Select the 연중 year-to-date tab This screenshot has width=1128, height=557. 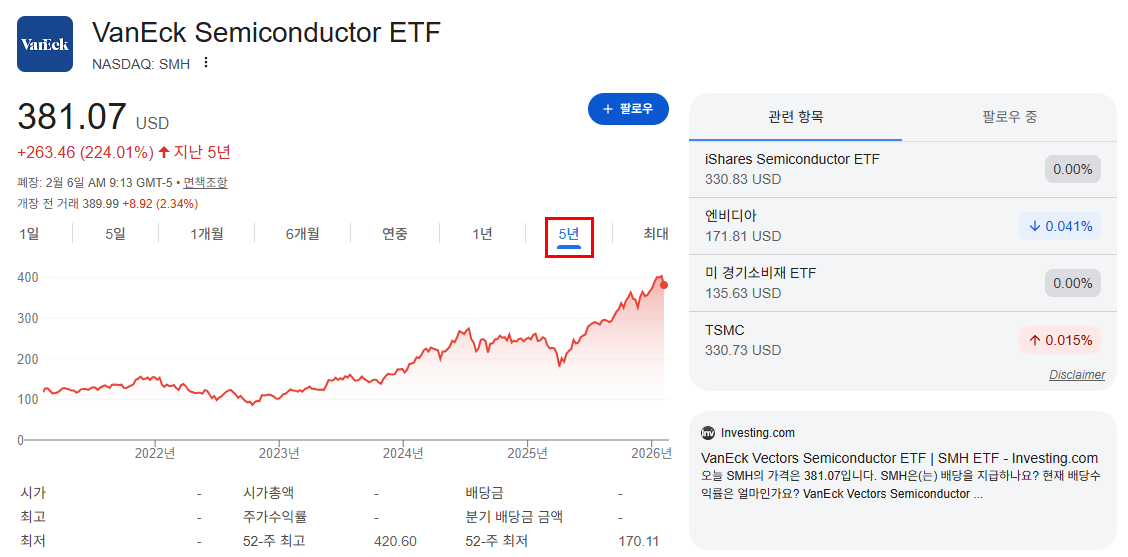click(395, 234)
